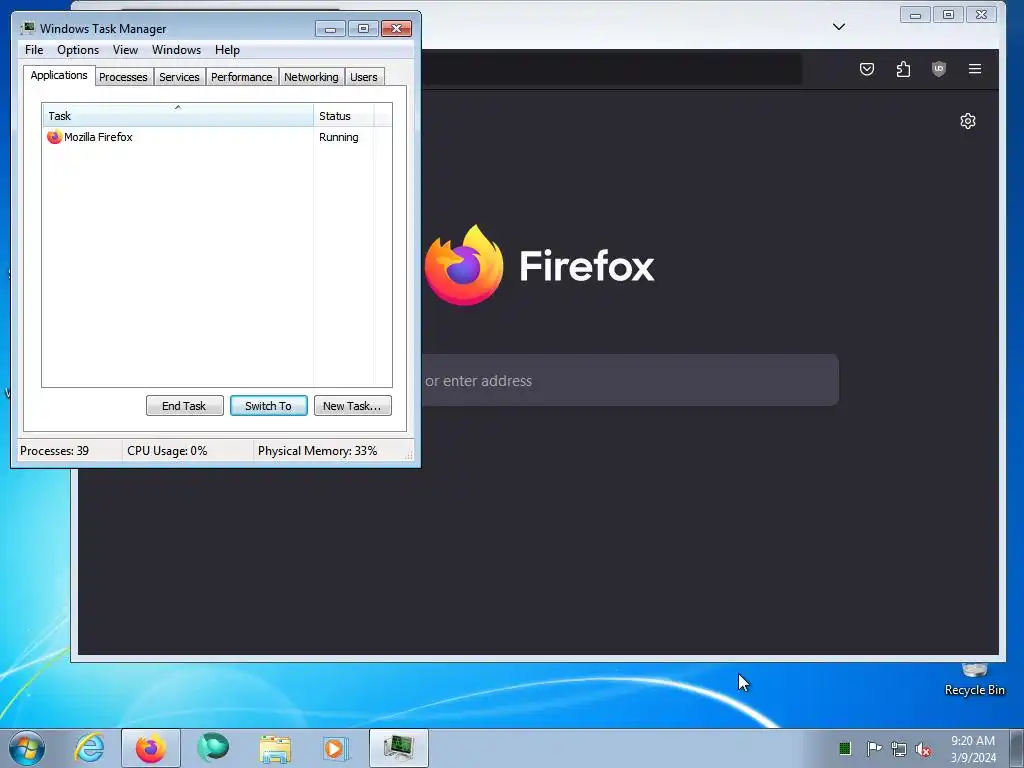Select the Mozilla Firefox task icon in list
1024x768 pixels.
pyautogui.click(x=54, y=137)
